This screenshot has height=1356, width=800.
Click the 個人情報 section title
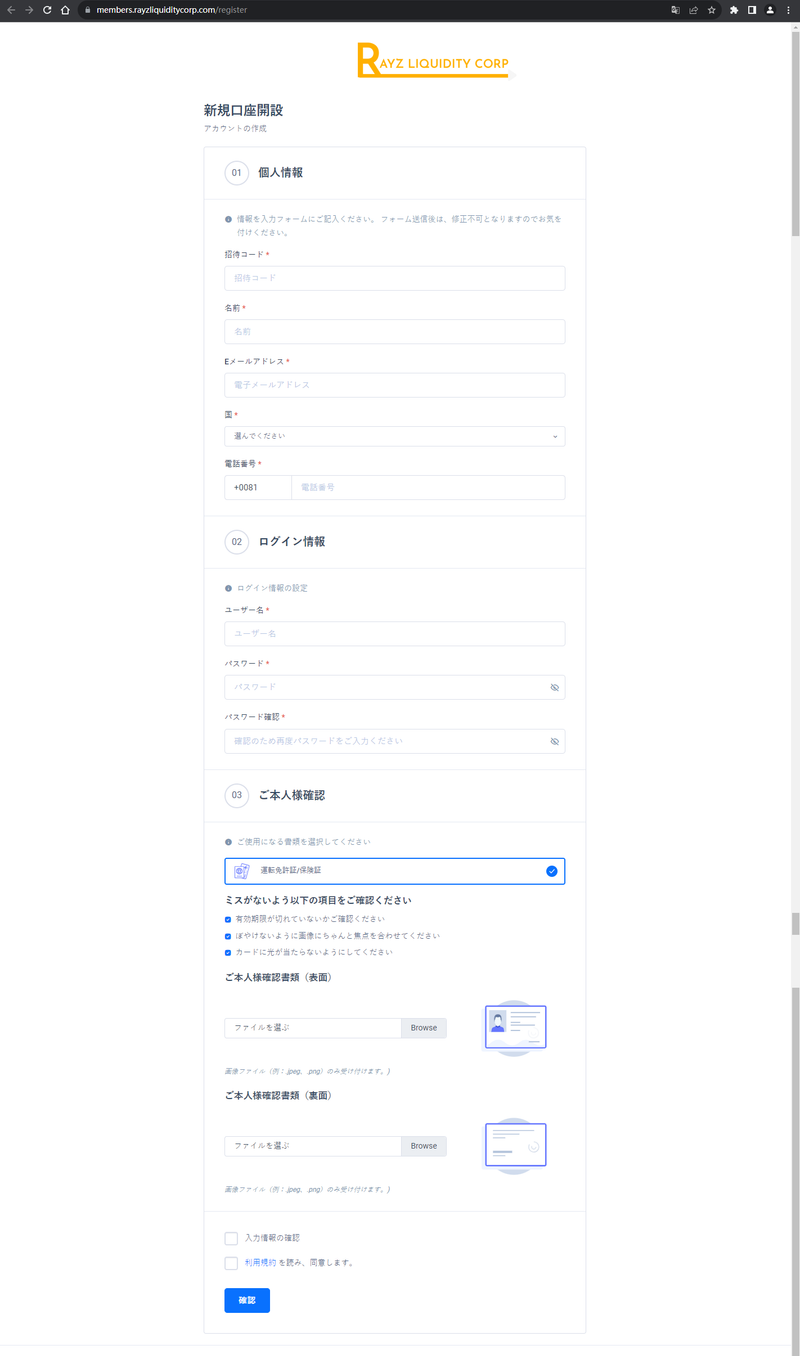pyautogui.click(x=280, y=173)
